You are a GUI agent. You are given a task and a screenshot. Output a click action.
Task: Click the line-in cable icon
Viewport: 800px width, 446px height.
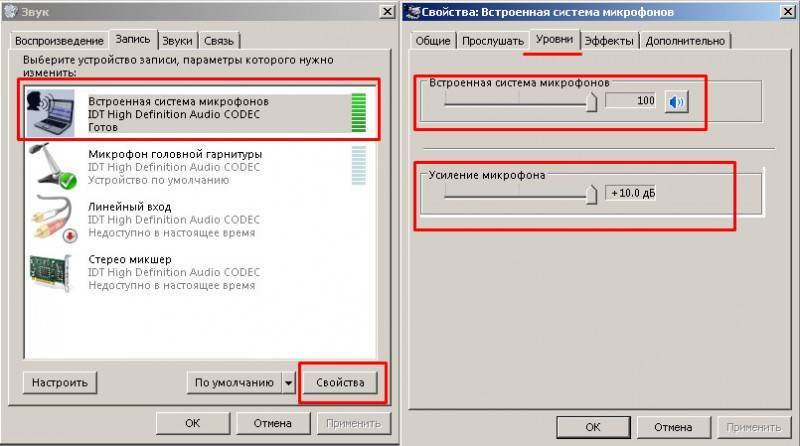55,219
